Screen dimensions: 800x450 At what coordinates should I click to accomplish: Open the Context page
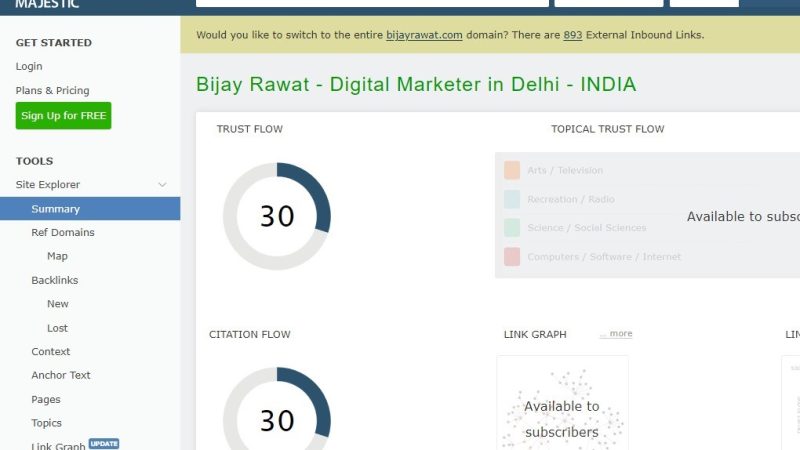coord(51,352)
